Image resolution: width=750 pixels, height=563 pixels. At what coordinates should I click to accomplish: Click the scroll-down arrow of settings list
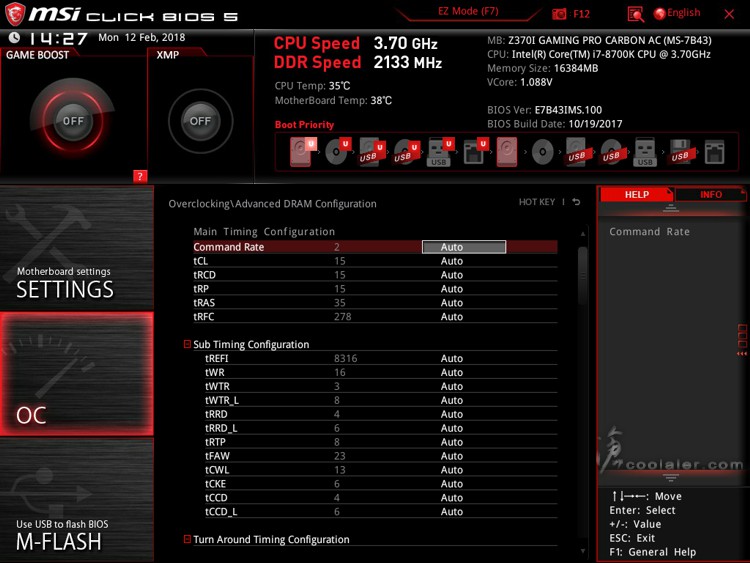pos(583,551)
